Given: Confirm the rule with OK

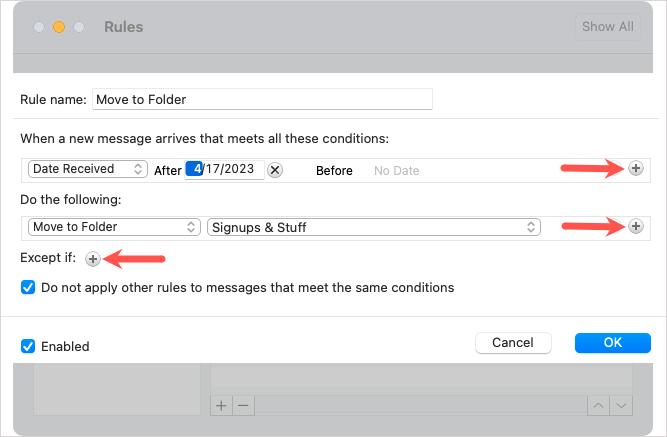Looking at the screenshot, I should tap(613, 343).
